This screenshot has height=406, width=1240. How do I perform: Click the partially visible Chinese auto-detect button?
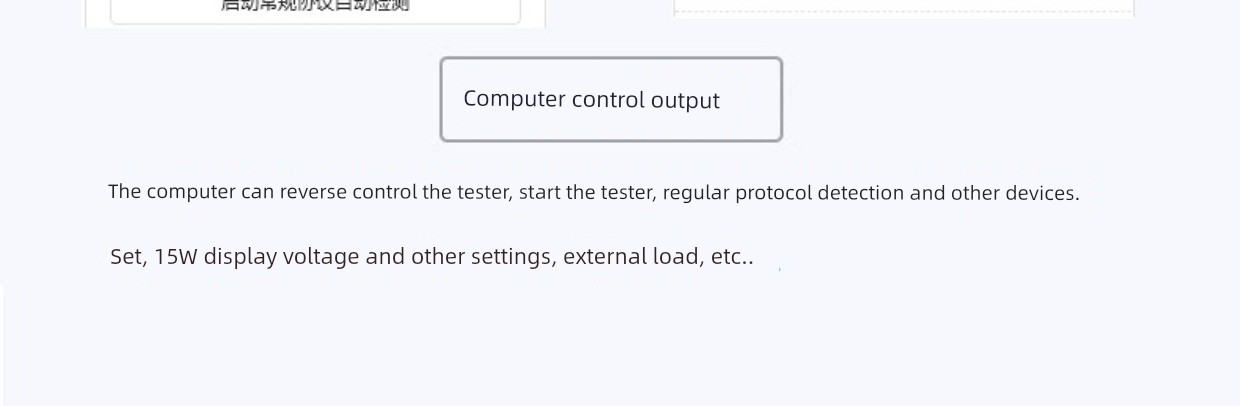[315, 10]
